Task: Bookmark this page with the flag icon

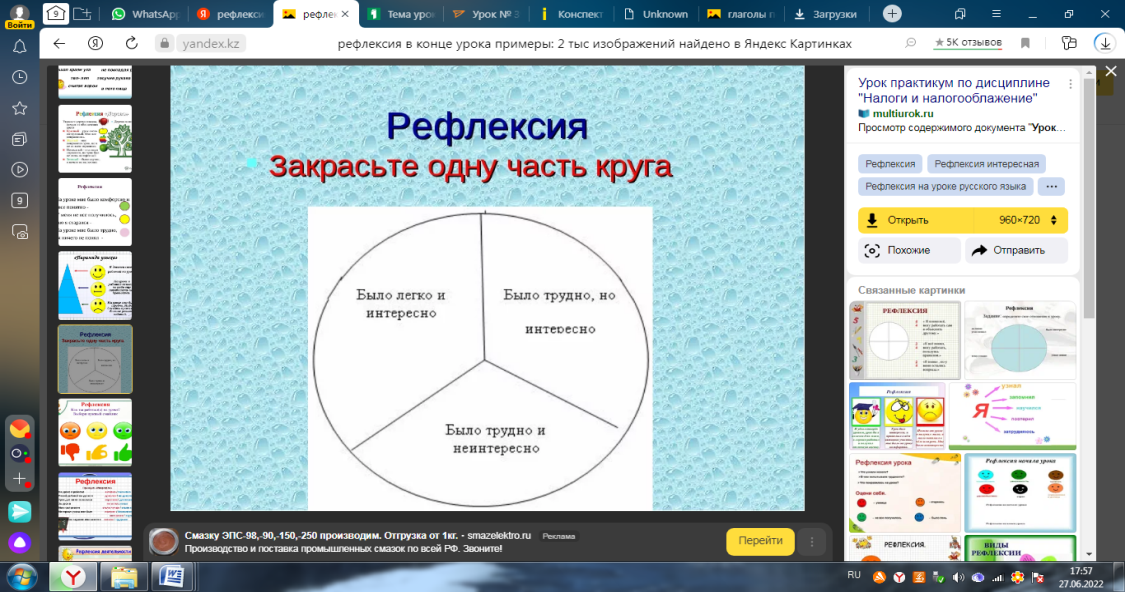Action: (1025, 43)
